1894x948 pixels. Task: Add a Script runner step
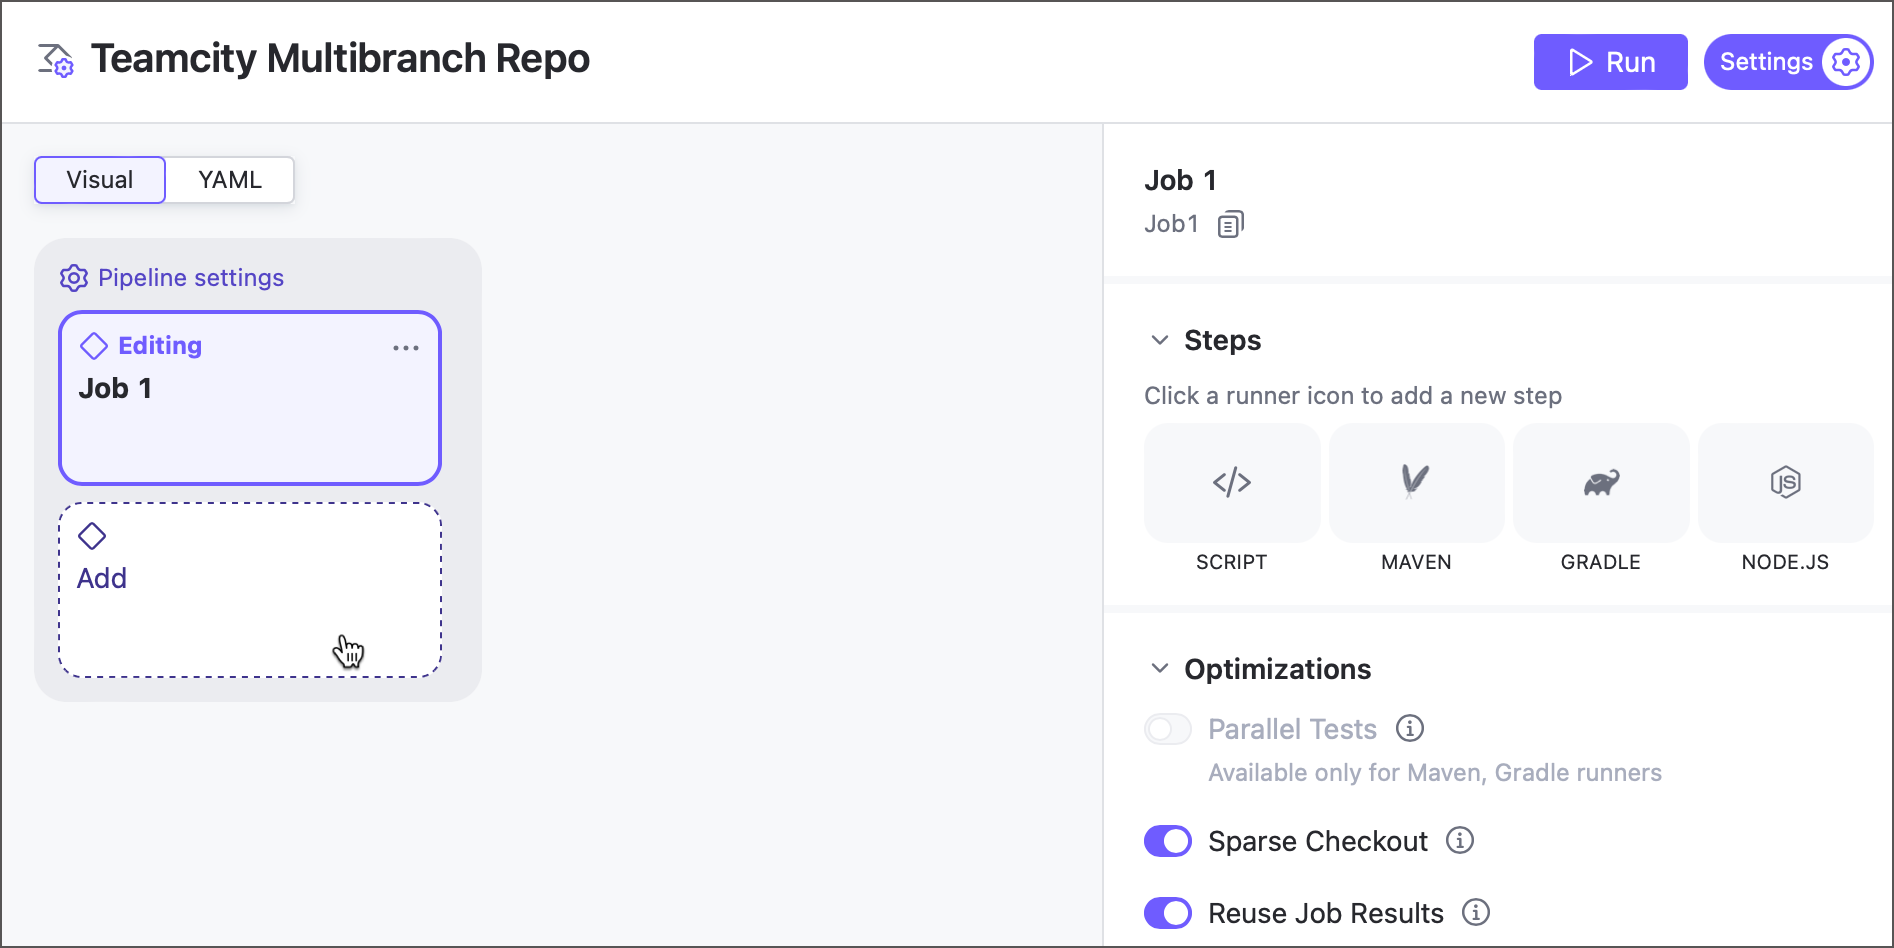coord(1231,483)
